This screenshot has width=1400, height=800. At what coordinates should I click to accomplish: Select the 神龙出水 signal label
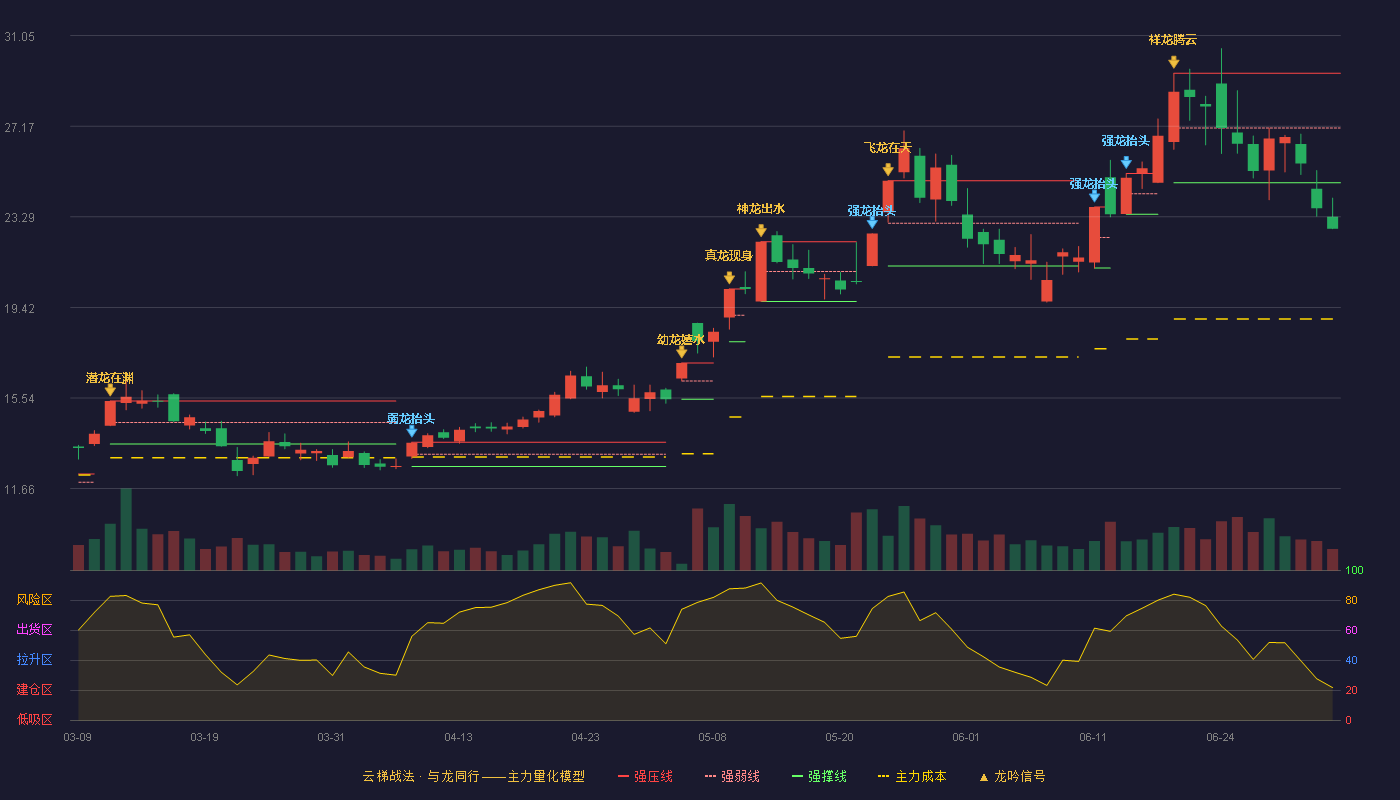pos(761,209)
